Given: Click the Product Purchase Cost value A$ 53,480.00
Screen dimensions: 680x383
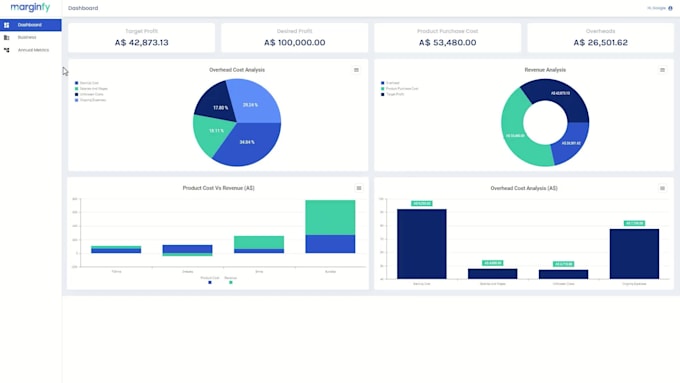Looking at the screenshot, I should tap(448, 43).
